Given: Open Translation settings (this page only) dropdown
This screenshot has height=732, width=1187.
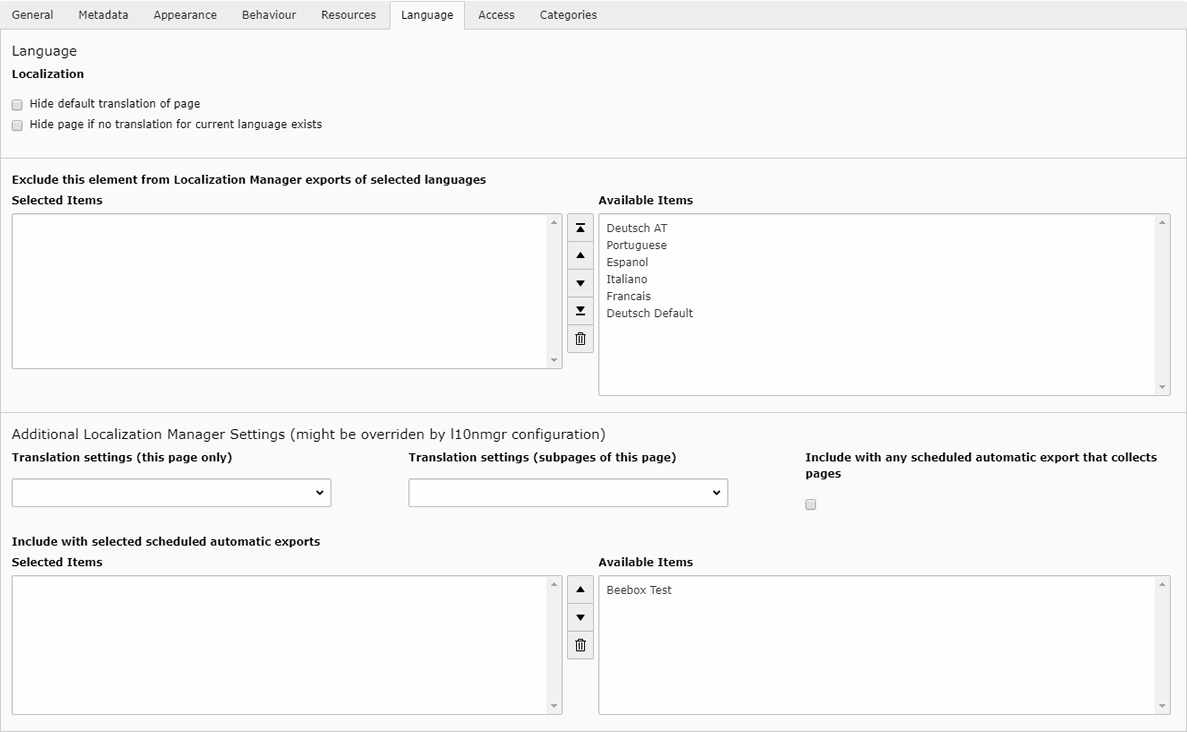Looking at the screenshot, I should (x=171, y=492).
